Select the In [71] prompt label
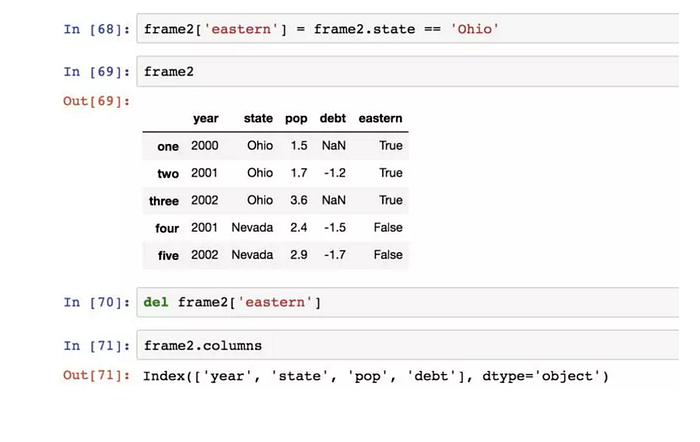The image size is (700, 442). pos(96,346)
